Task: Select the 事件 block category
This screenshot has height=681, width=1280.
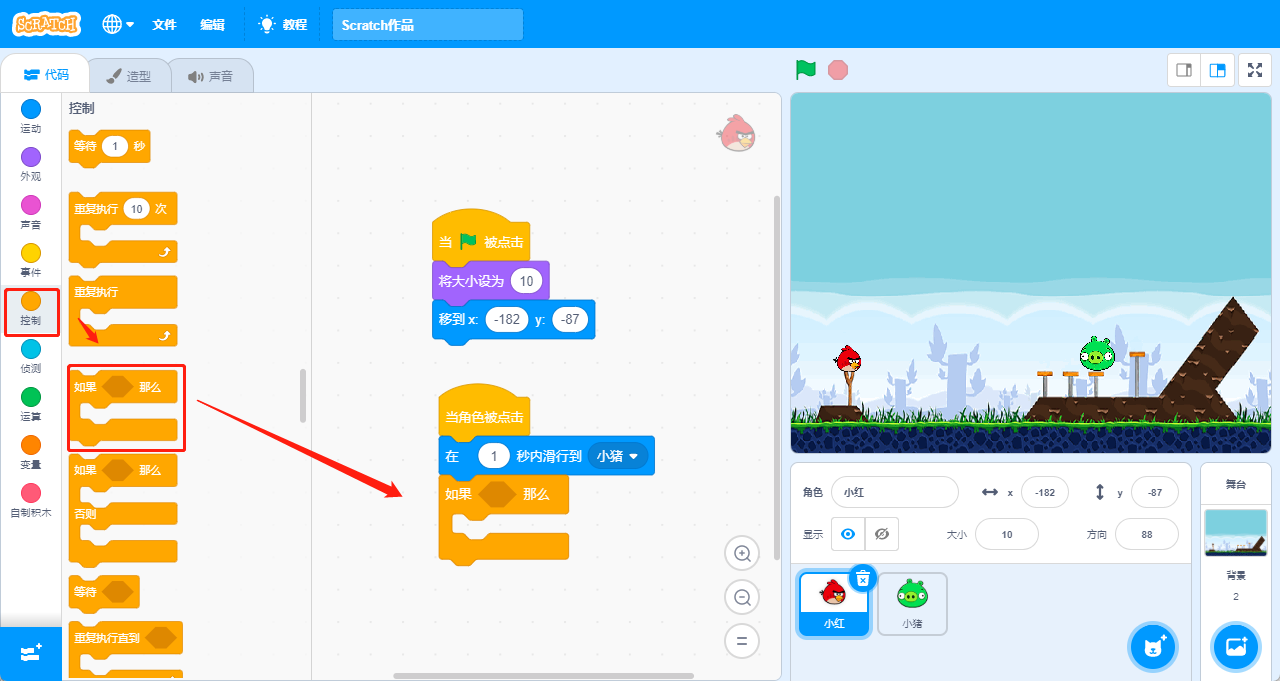Action: (31, 260)
